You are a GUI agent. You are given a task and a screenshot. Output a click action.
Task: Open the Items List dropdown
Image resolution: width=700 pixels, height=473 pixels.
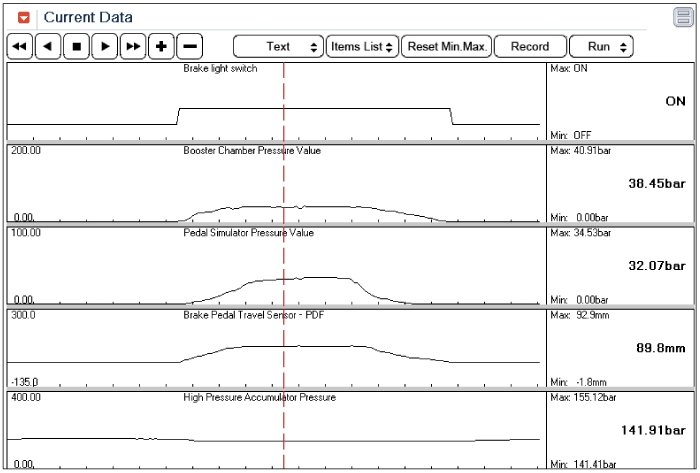[362, 46]
